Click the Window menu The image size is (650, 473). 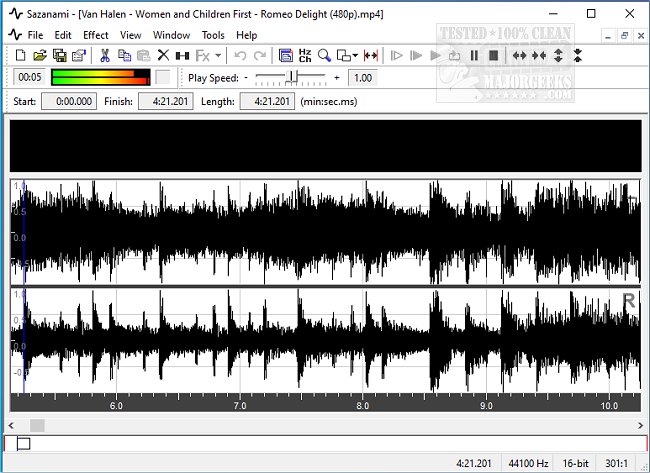coord(171,35)
